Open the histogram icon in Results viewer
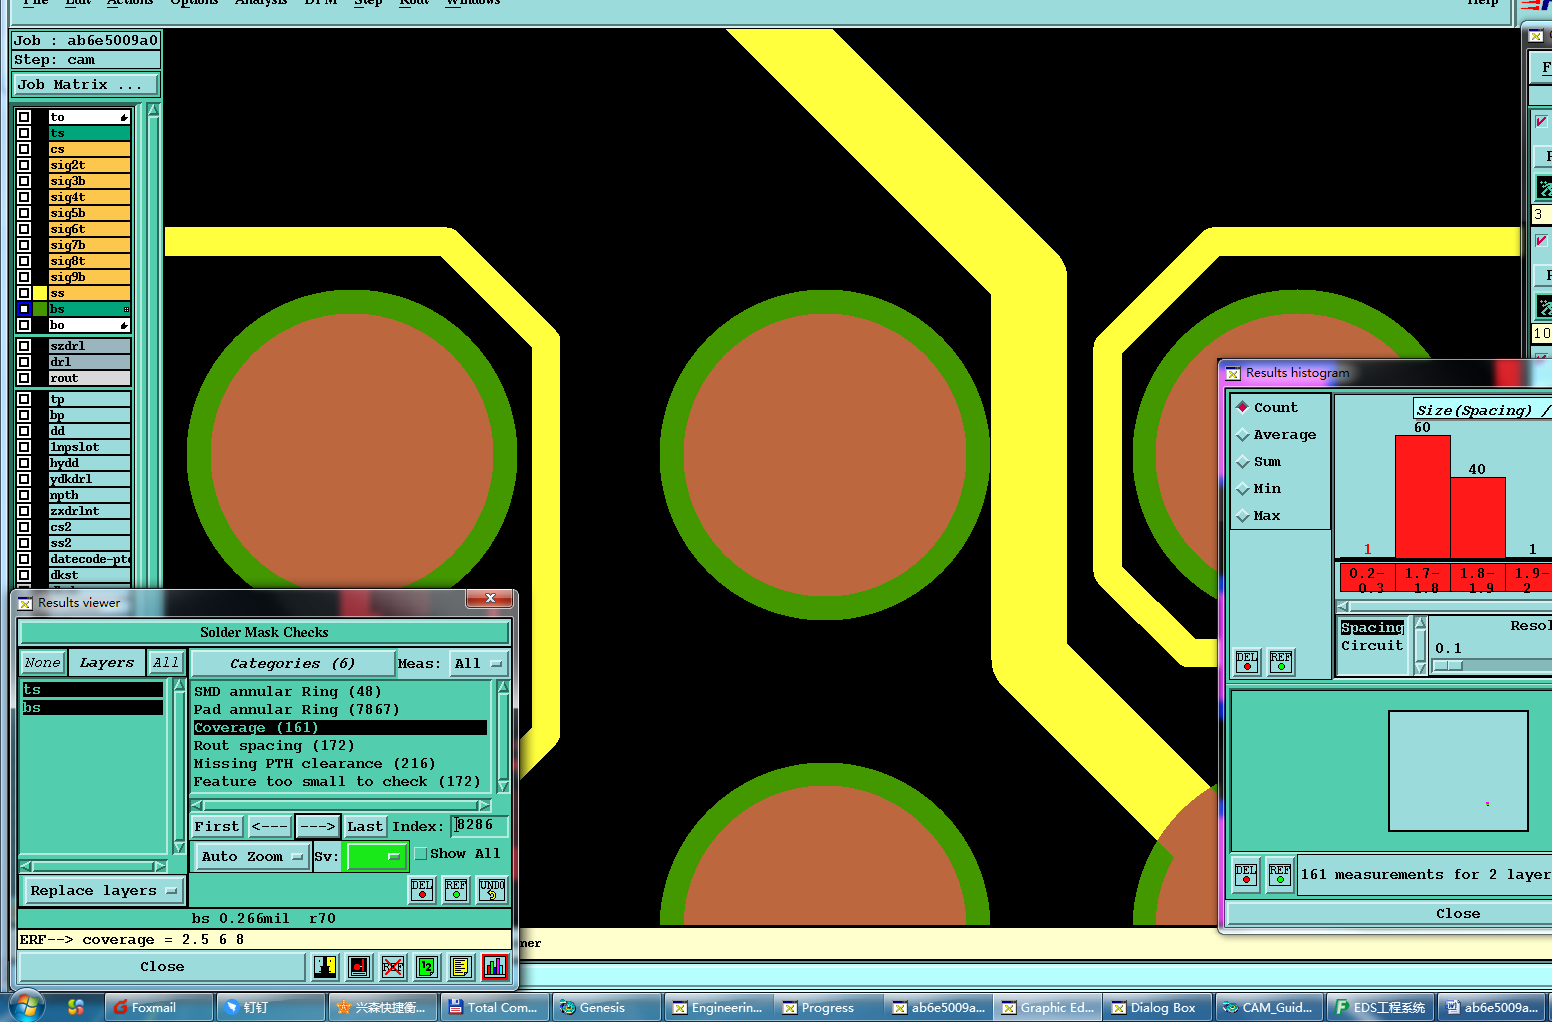1552x1022 pixels. pos(494,966)
